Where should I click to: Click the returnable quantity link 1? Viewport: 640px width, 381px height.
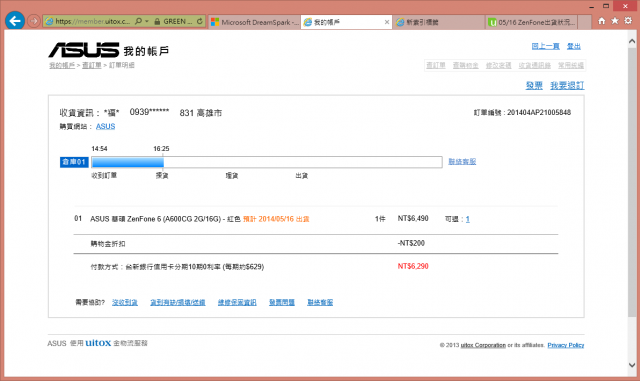pyautogui.click(x=468, y=219)
